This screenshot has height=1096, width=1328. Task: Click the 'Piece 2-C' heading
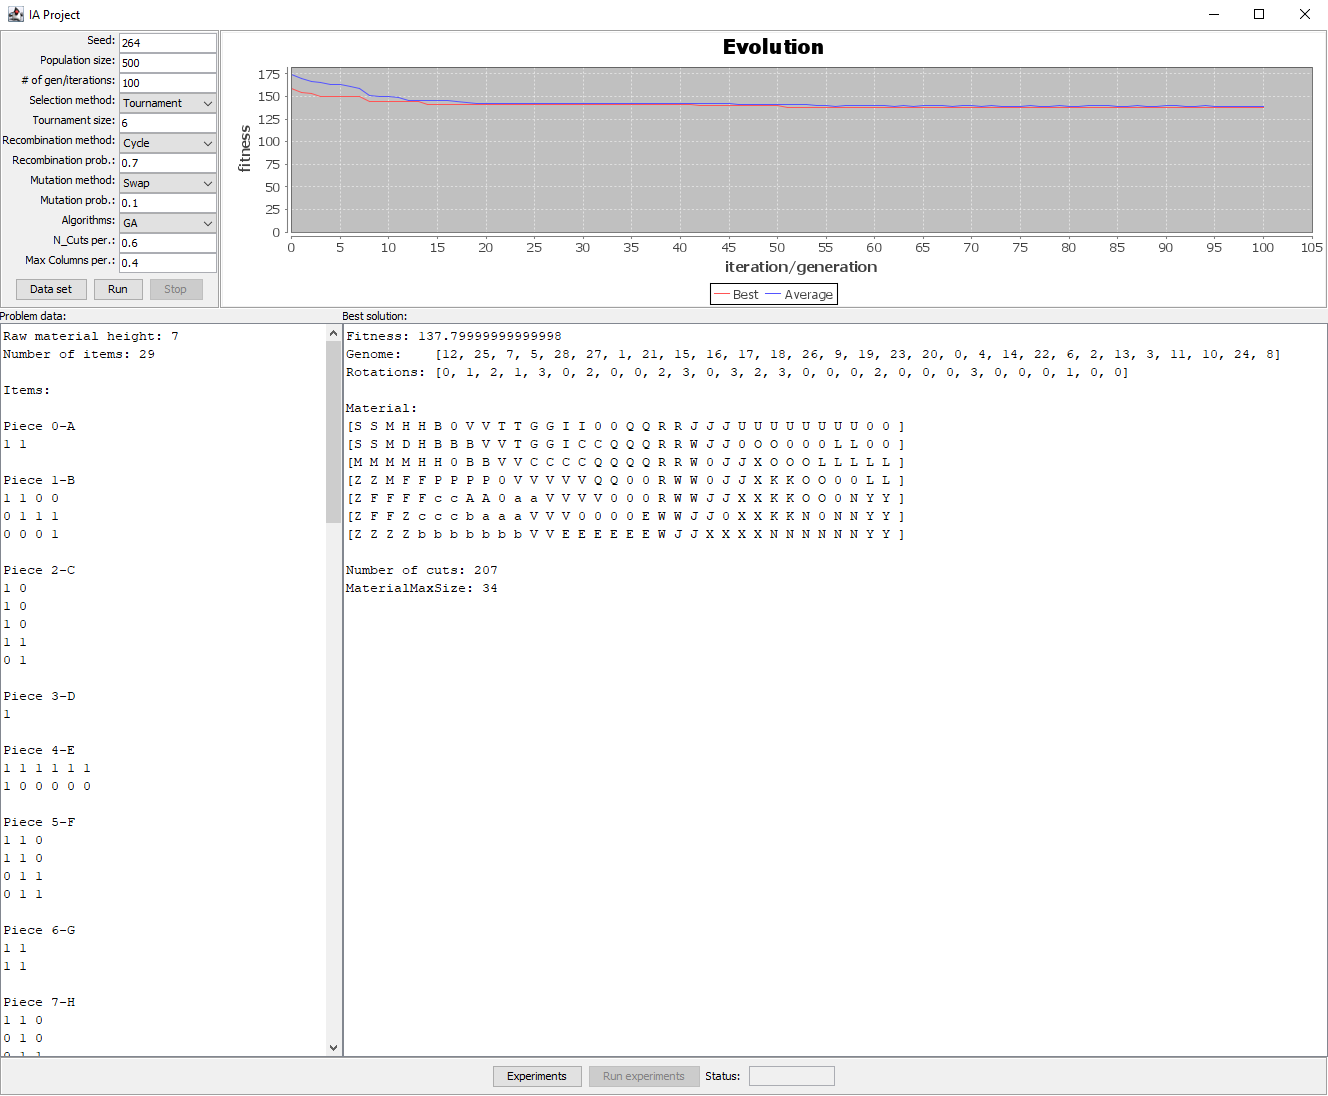pos(39,570)
